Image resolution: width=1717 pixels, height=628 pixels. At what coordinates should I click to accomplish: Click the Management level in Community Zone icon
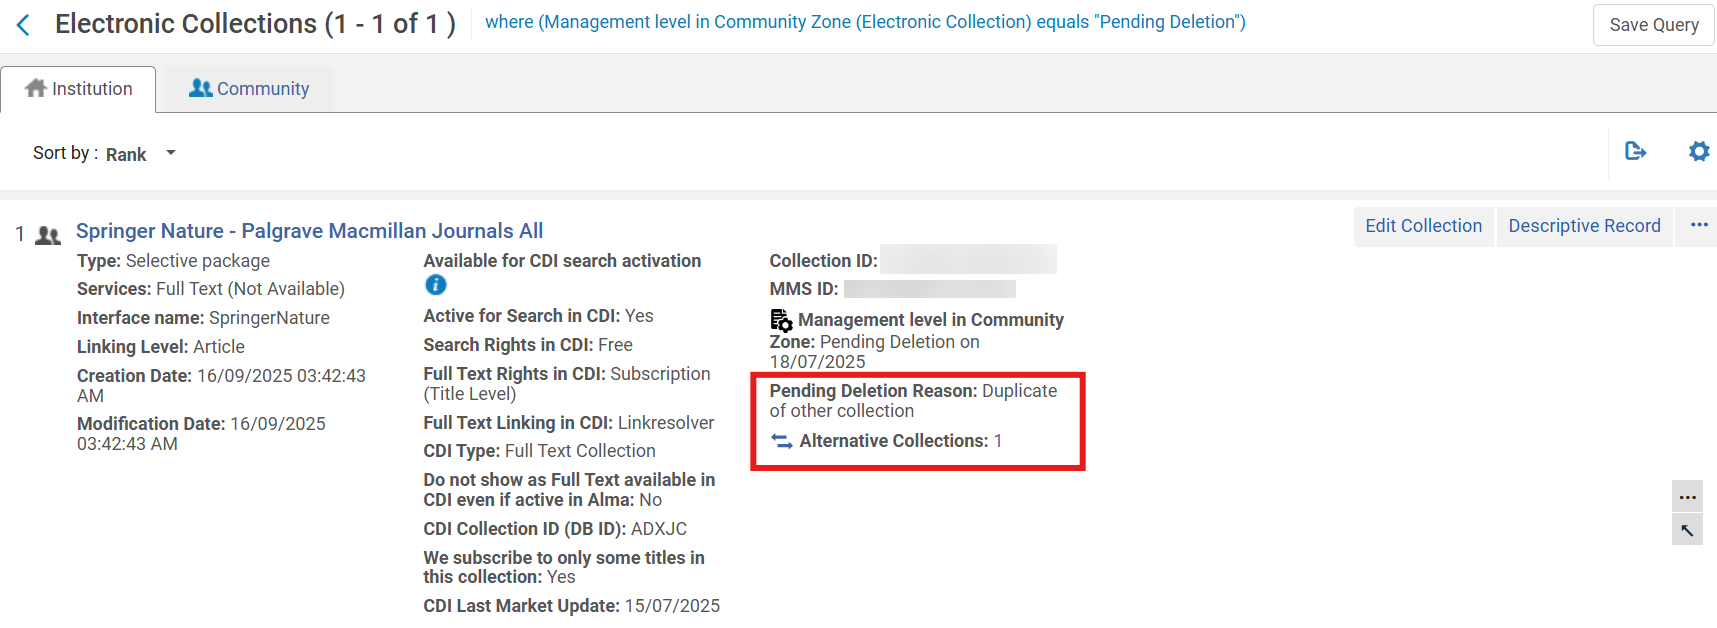click(x=780, y=320)
